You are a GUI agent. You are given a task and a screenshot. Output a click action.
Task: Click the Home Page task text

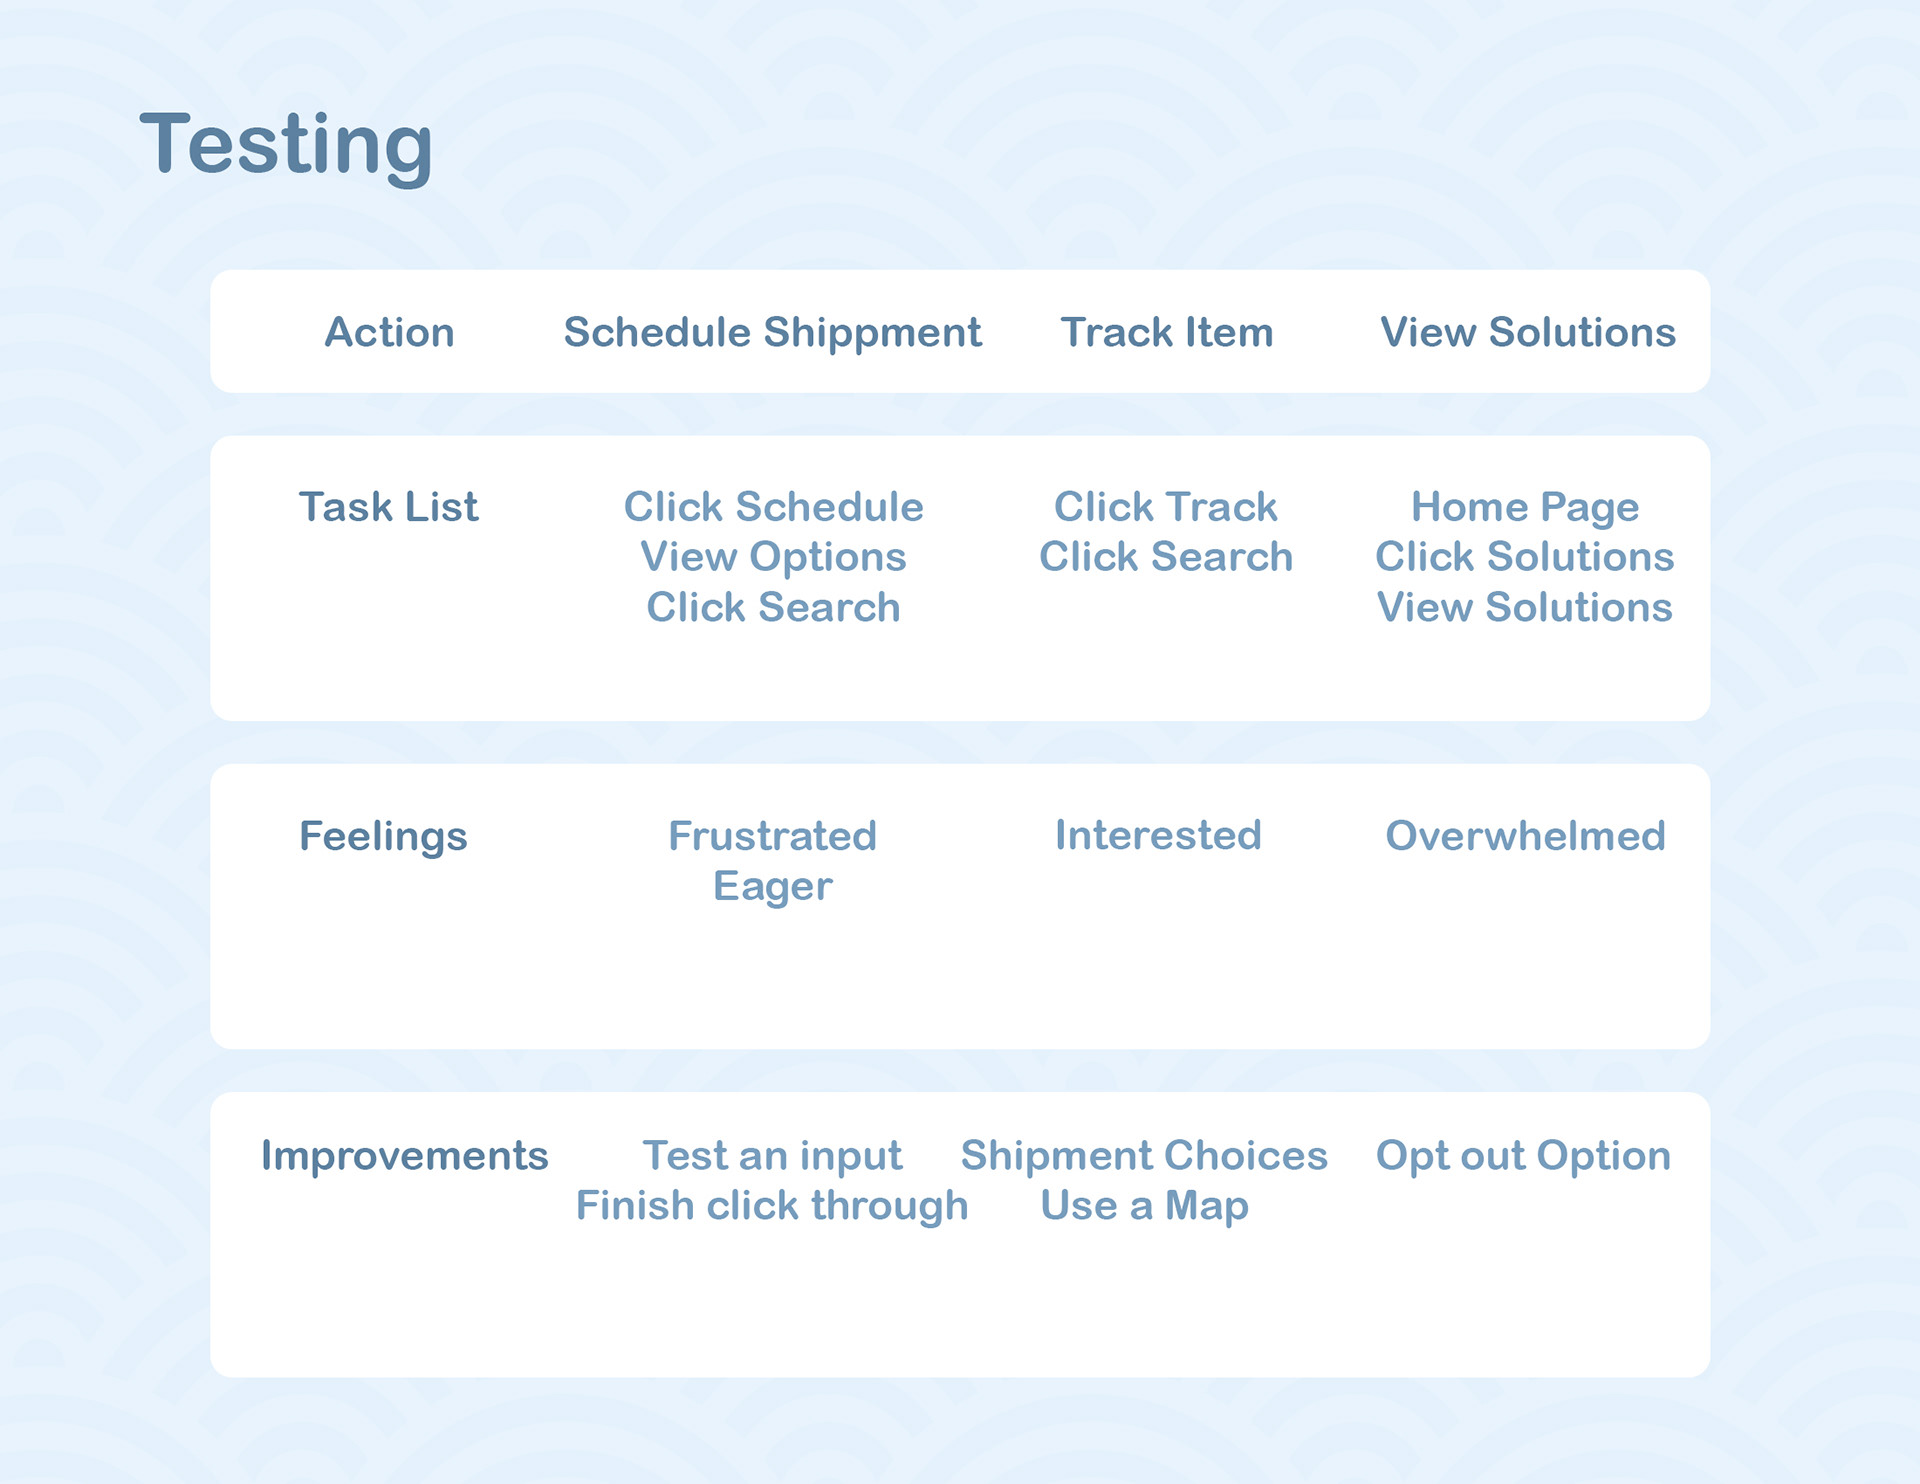point(1524,507)
